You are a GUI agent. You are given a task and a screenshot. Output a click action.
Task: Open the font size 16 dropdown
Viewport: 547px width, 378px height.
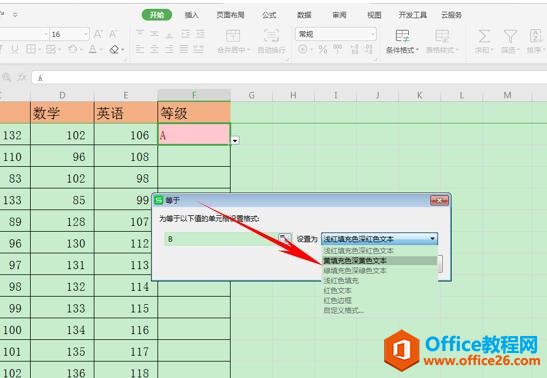click(x=86, y=34)
